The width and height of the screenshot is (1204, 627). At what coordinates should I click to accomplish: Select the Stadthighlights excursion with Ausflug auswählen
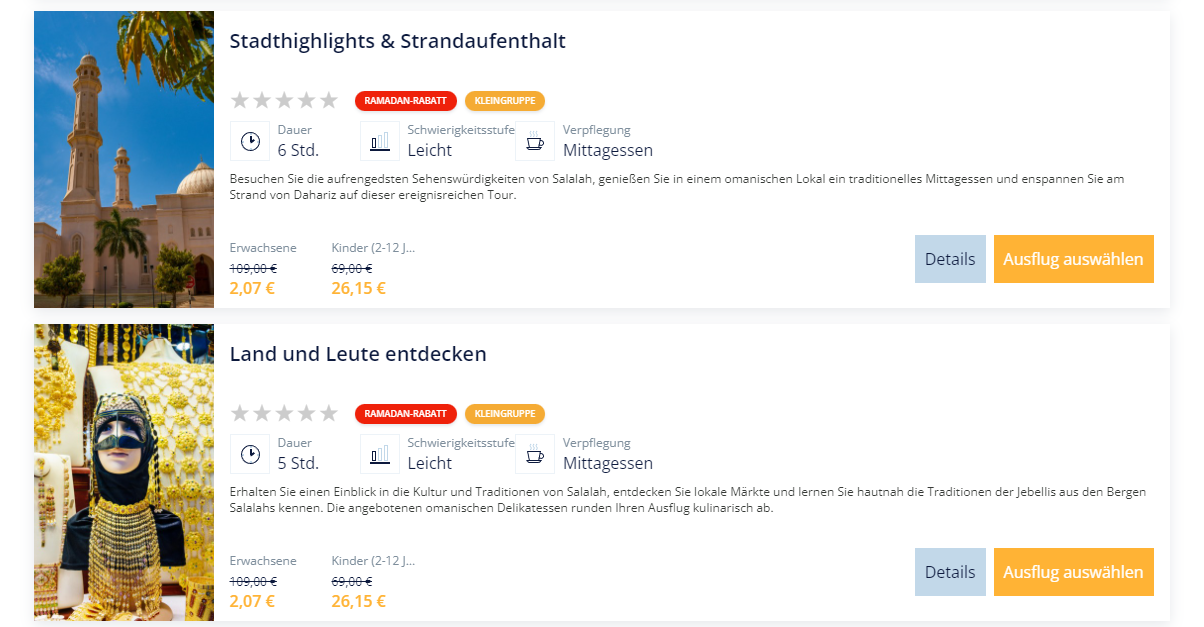1073,259
